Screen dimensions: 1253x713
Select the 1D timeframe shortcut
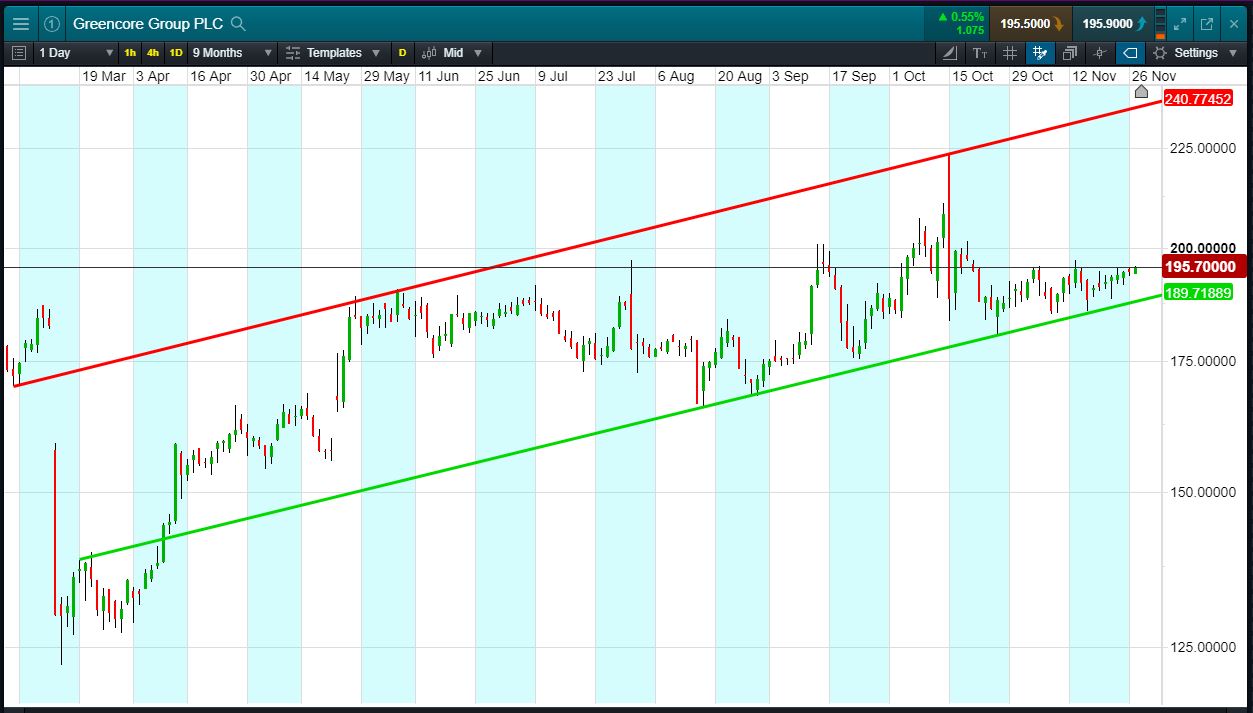click(176, 52)
